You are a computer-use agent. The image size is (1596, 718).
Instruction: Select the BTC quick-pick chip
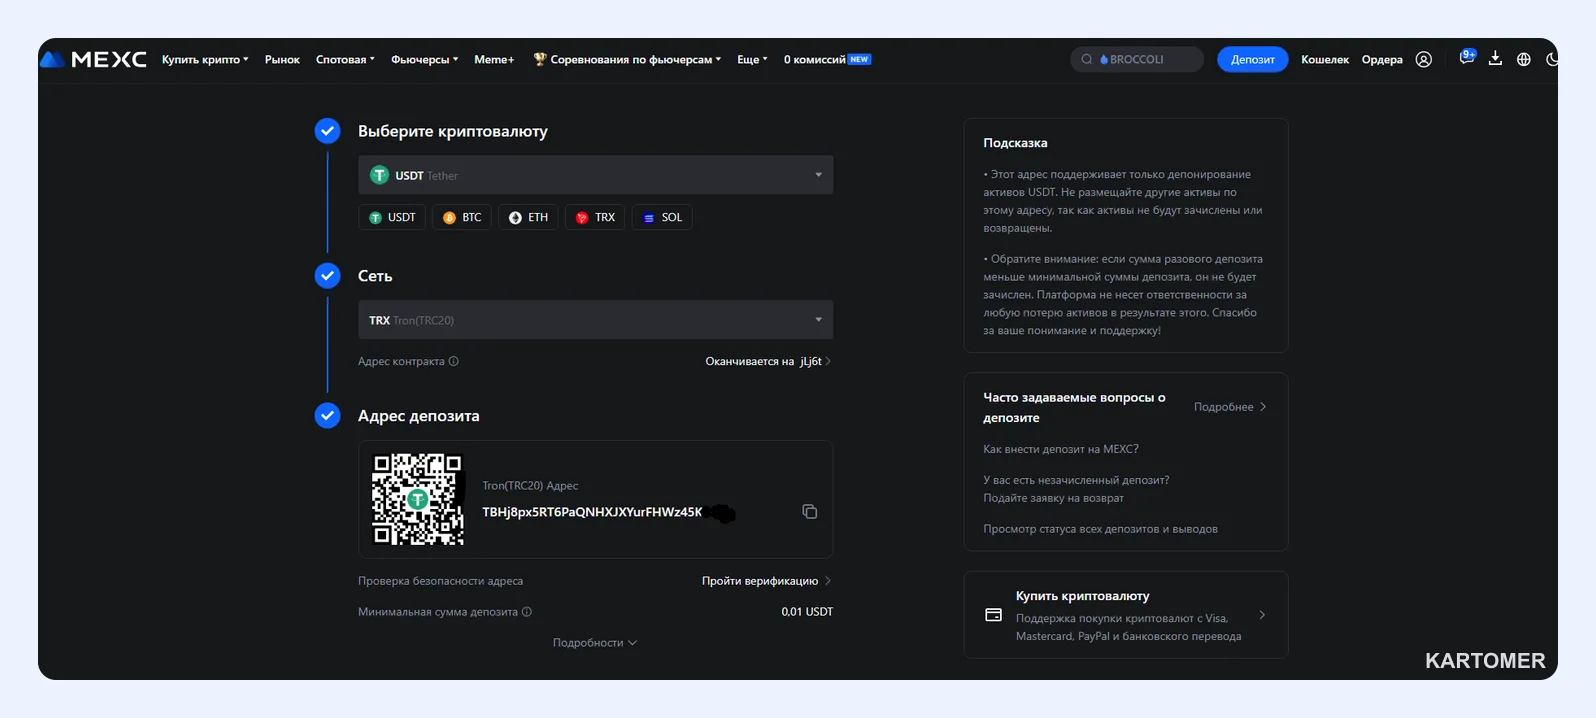(x=462, y=218)
